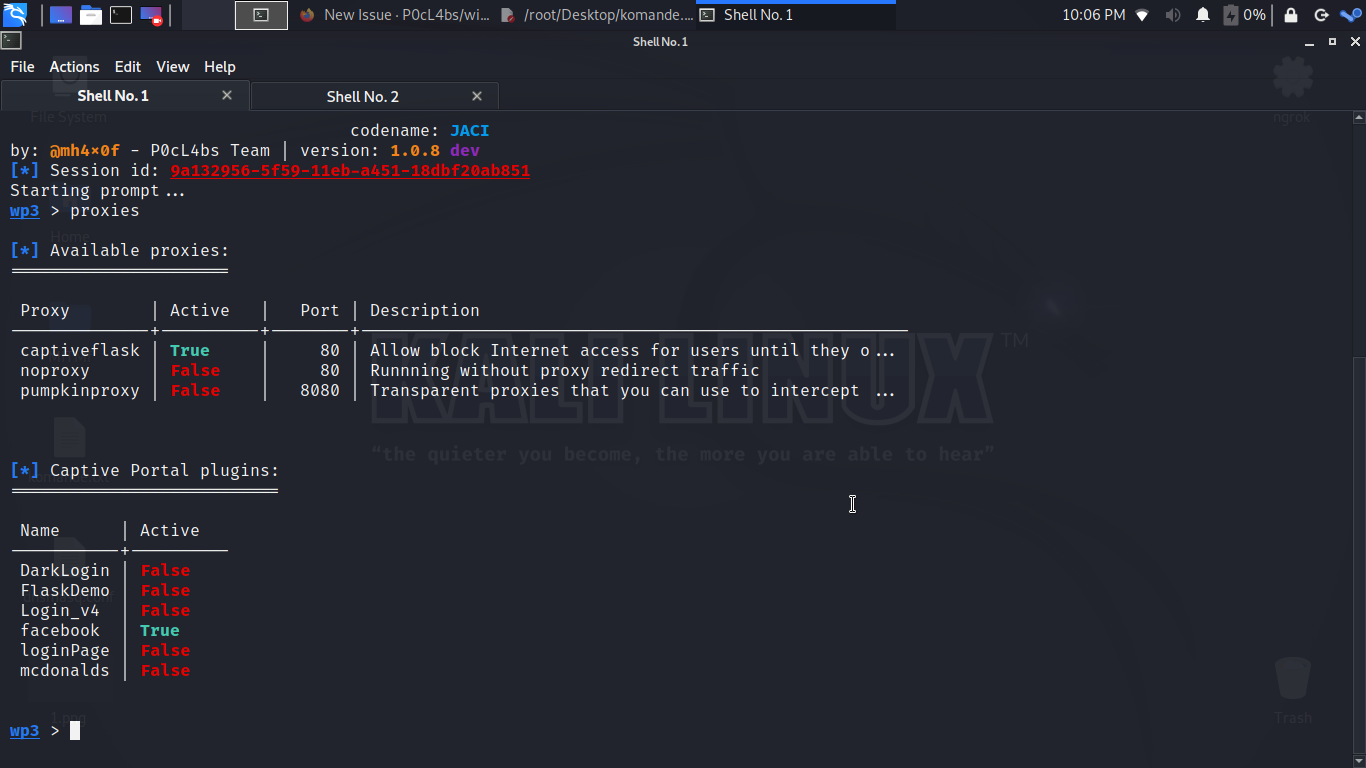Open the folder shortcut on the taskbar
Screen dimensions: 1366x768
pyautogui.click(x=90, y=15)
